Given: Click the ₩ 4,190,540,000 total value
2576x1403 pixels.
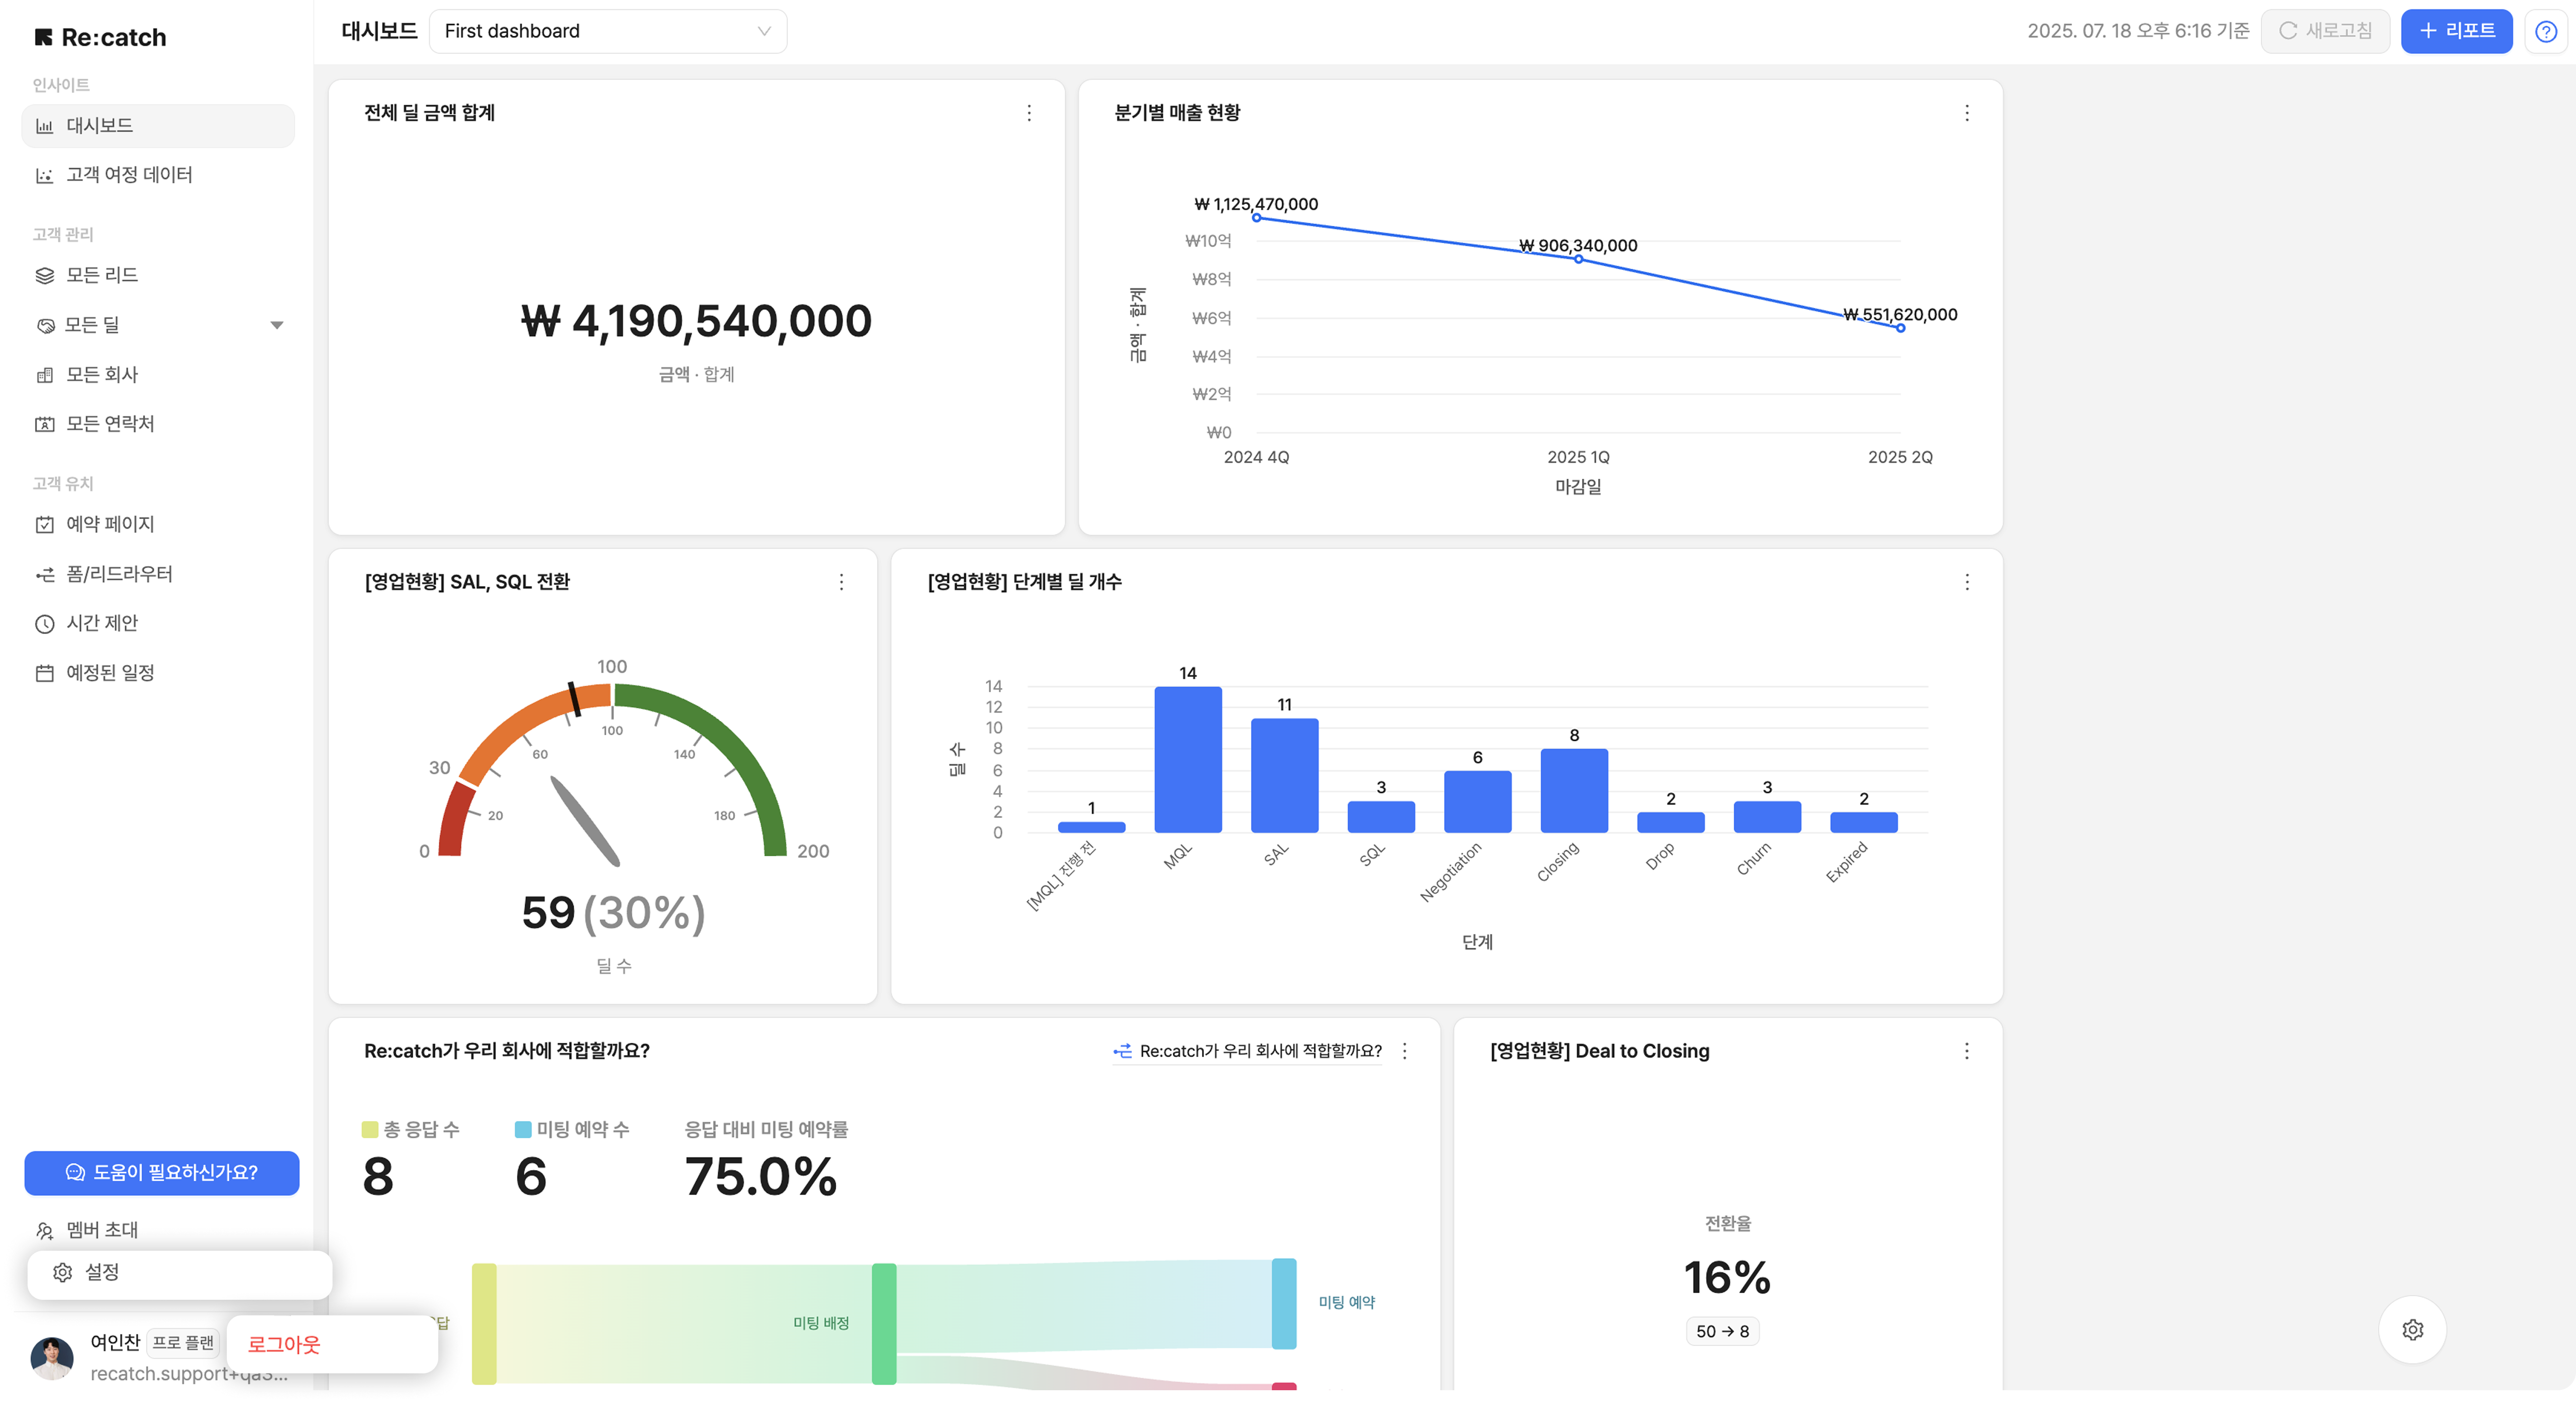Looking at the screenshot, I should (696, 321).
